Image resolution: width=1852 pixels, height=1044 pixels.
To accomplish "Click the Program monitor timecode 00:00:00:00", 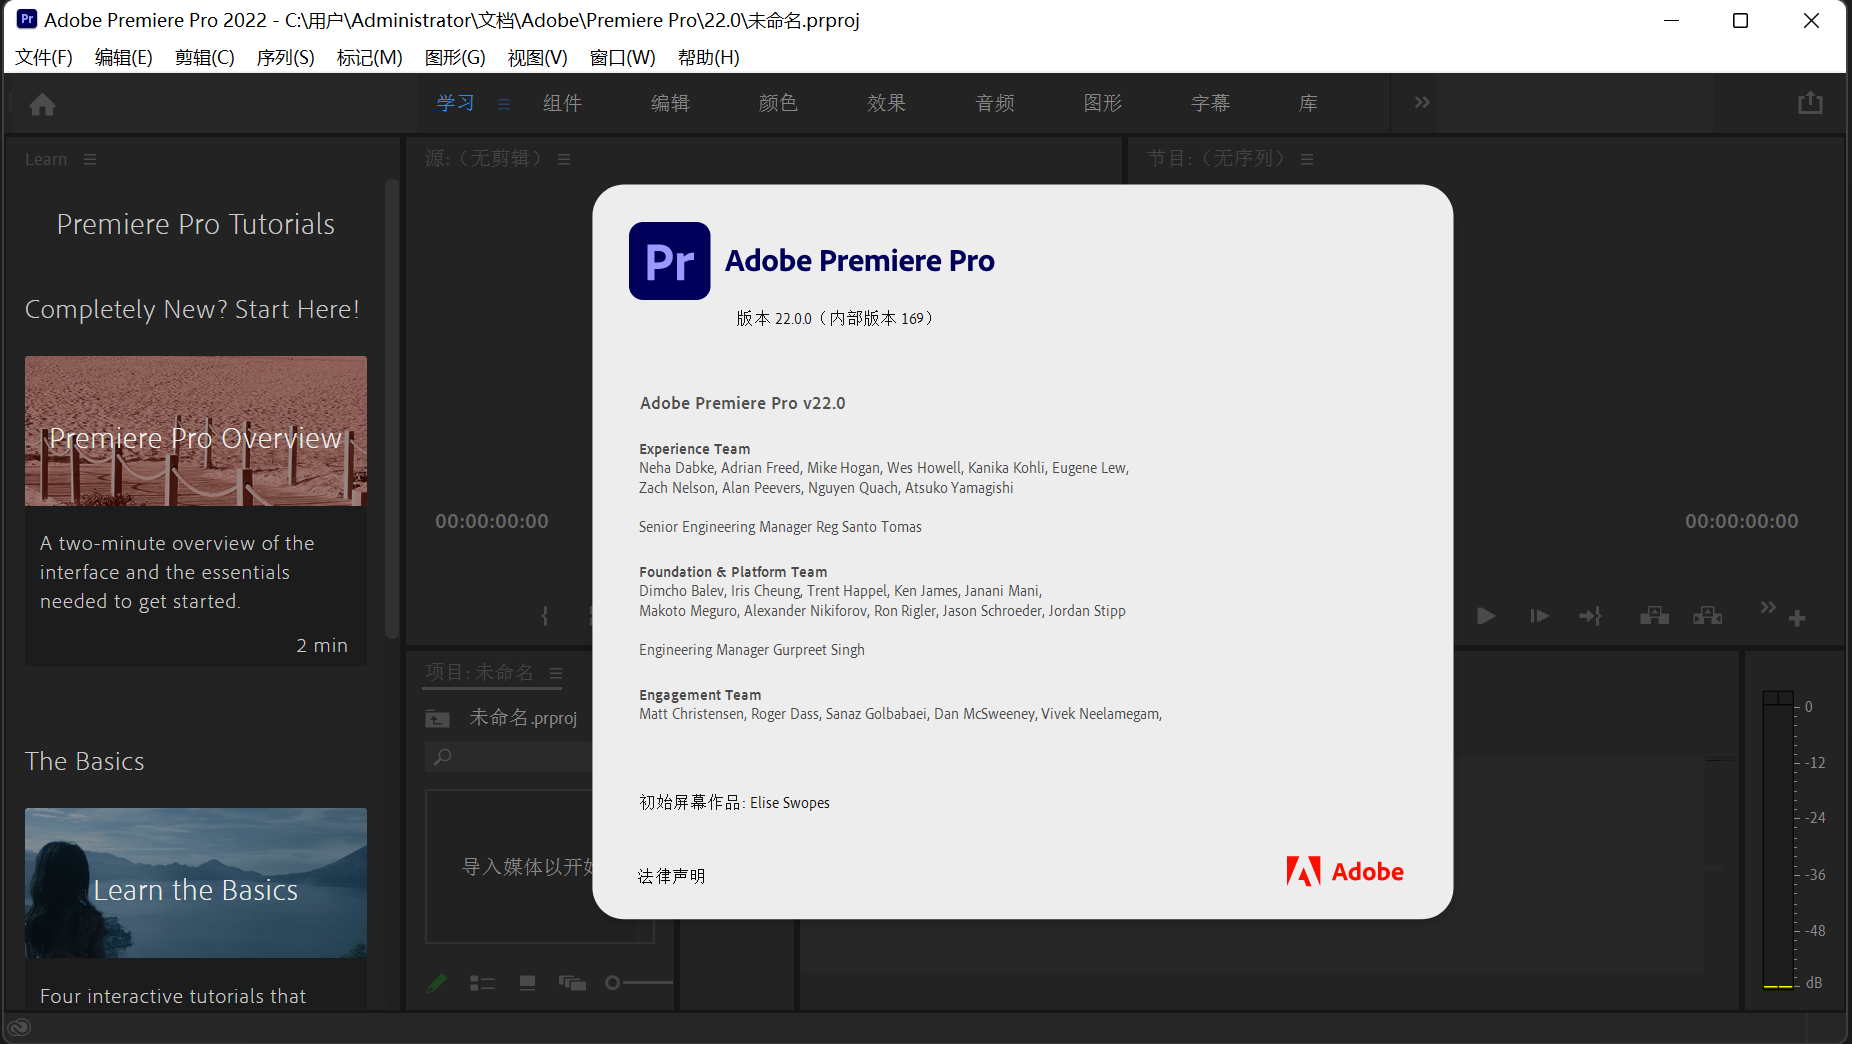I will (x=1741, y=521).
